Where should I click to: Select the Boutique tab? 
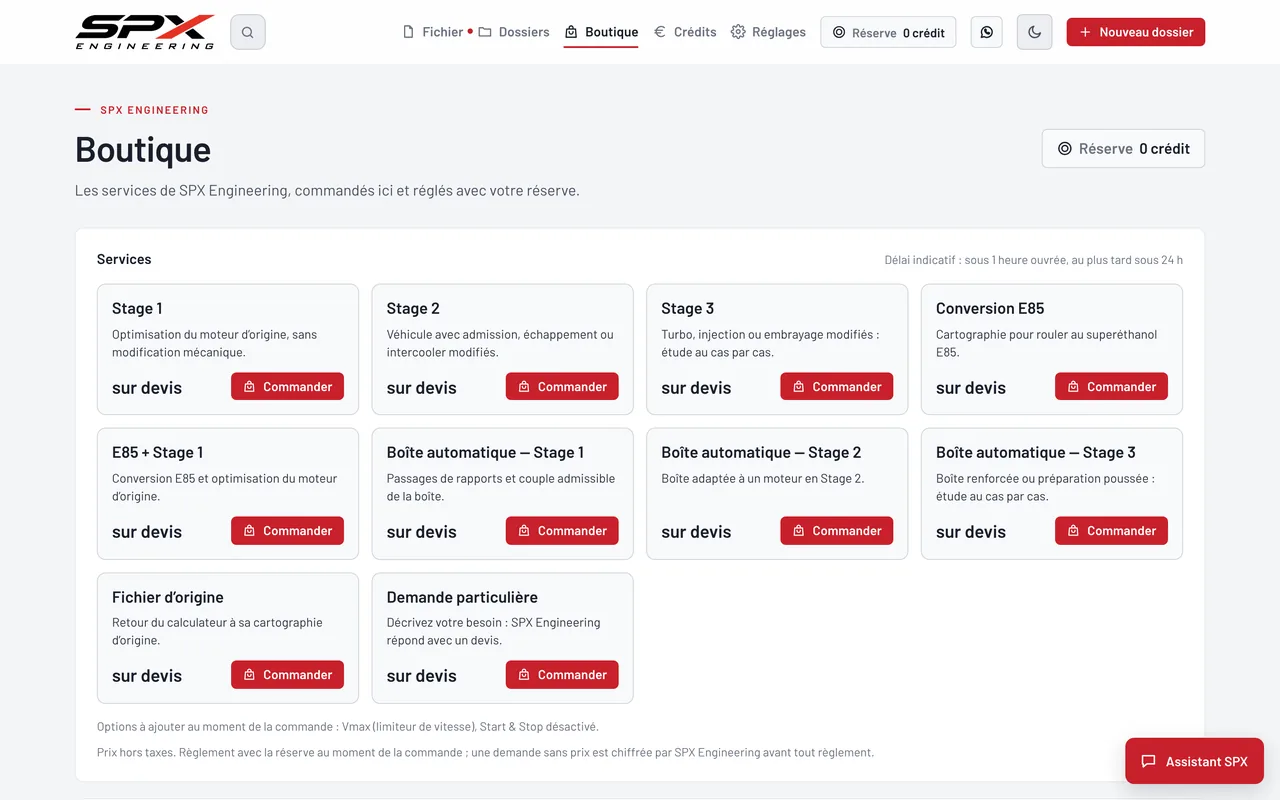point(601,32)
